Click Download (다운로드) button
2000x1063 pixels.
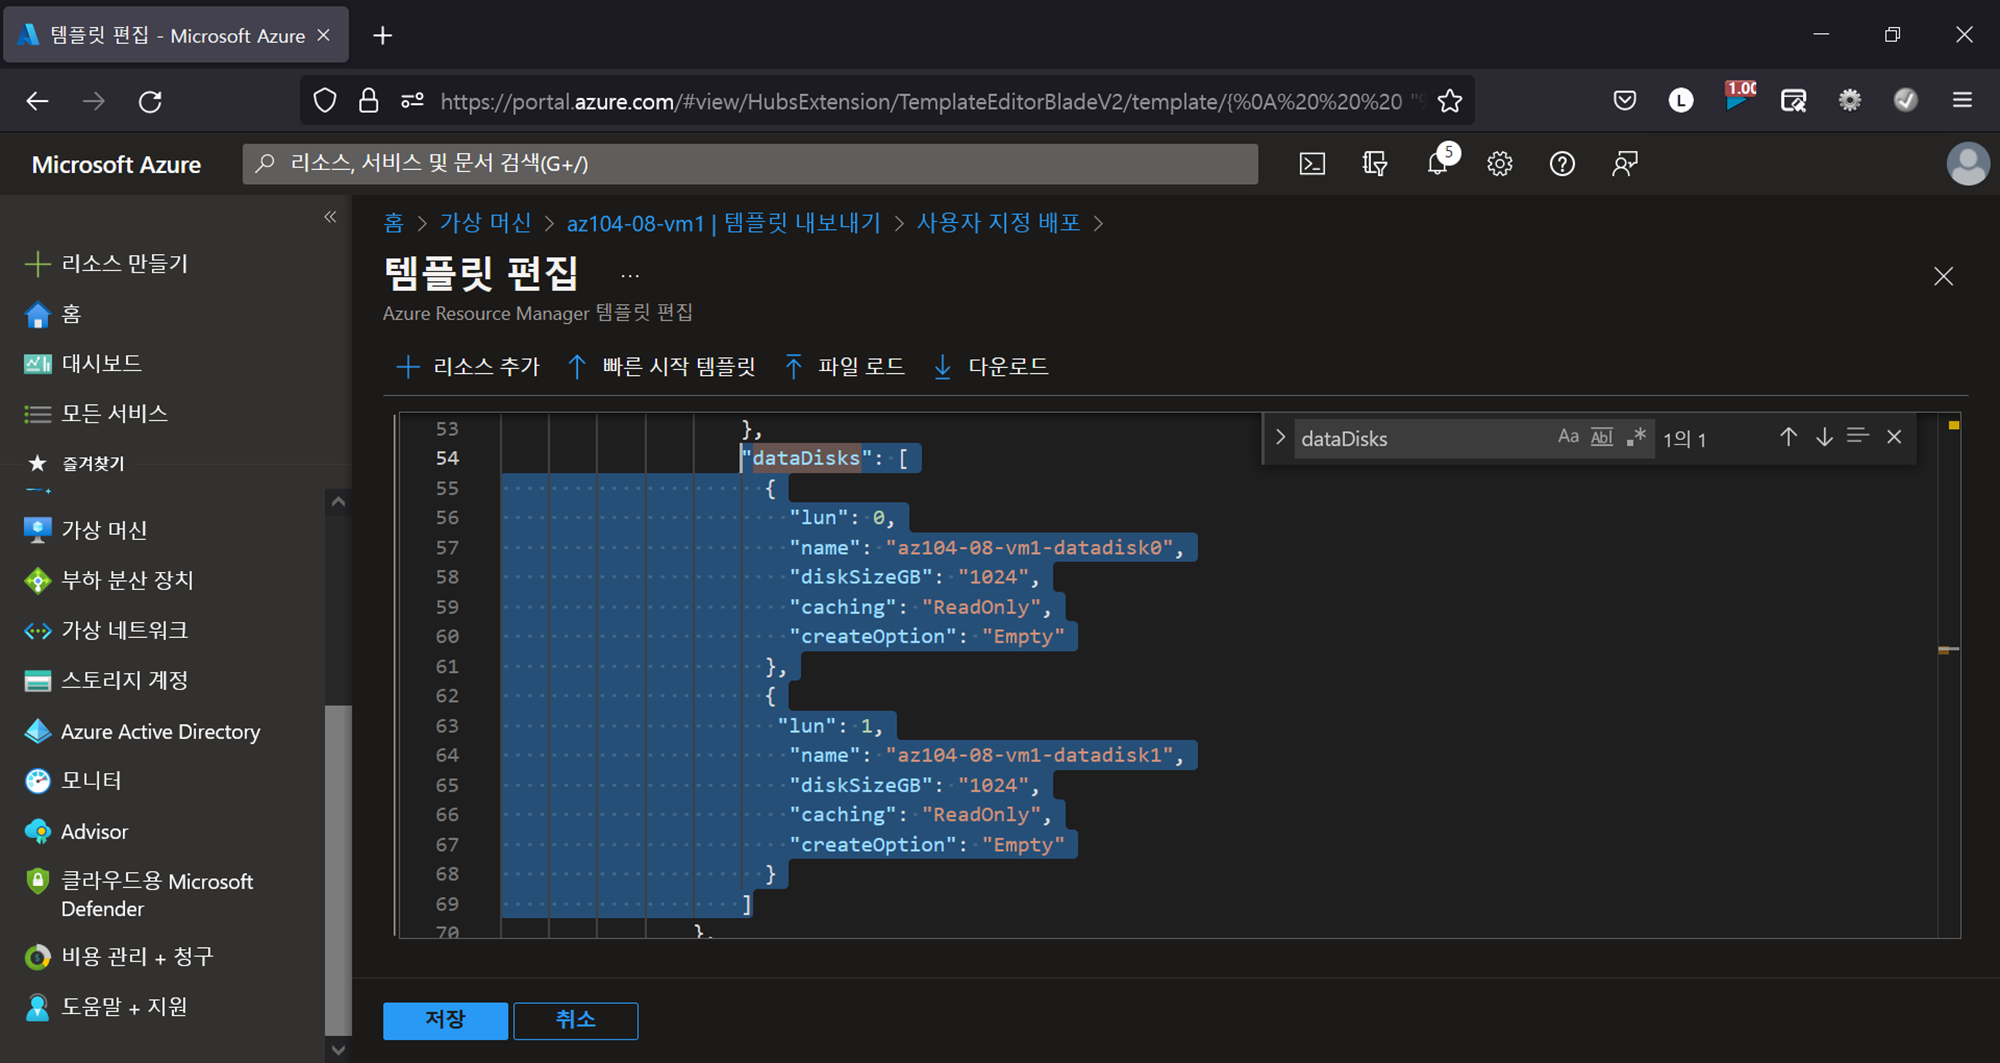(990, 367)
